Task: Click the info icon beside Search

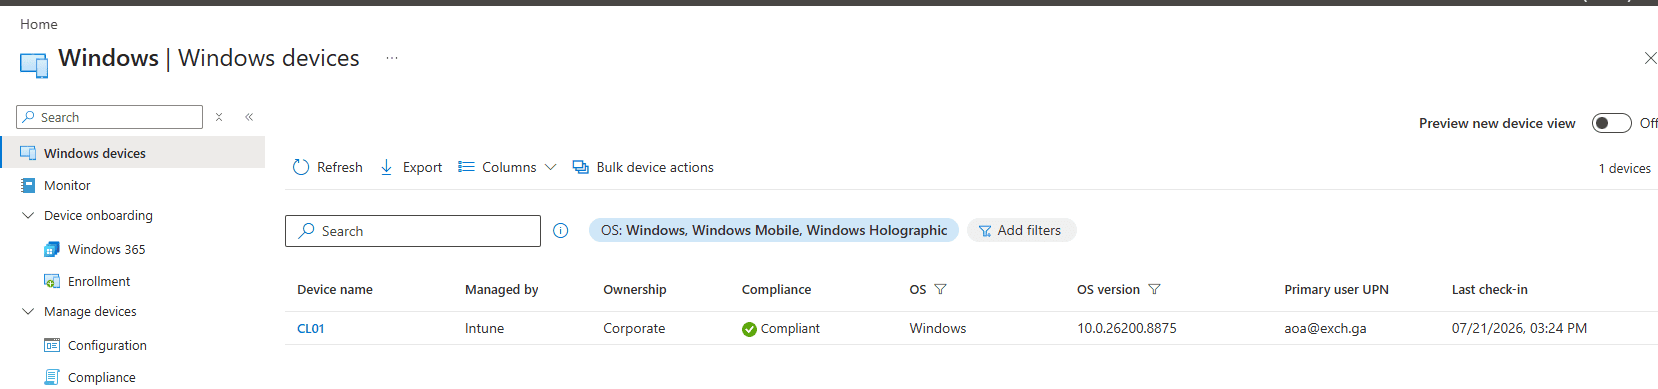Action: (561, 231)
